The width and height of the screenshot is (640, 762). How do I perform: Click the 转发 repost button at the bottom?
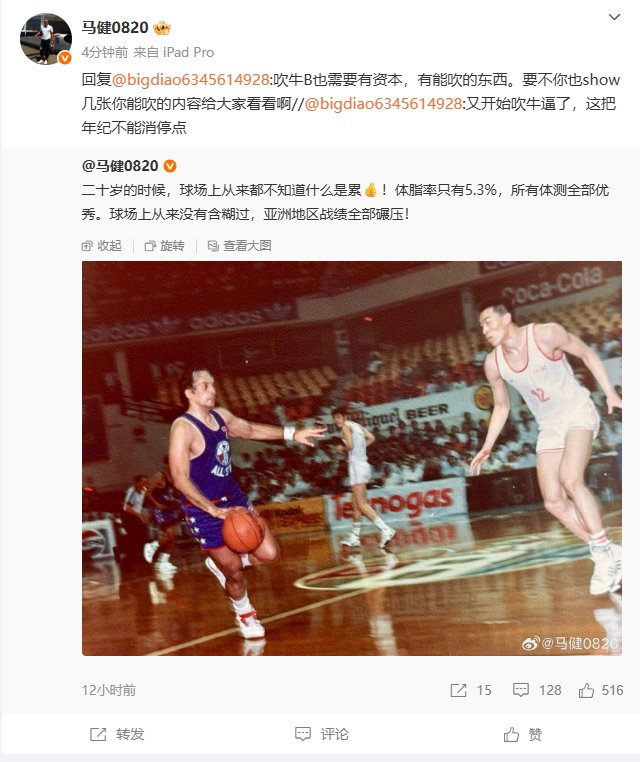tap(117, 734)
